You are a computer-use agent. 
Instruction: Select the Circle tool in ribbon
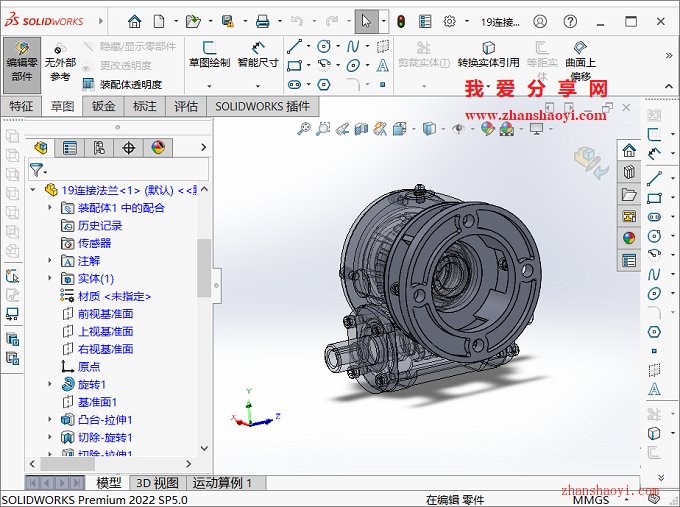tap(324, 46)
